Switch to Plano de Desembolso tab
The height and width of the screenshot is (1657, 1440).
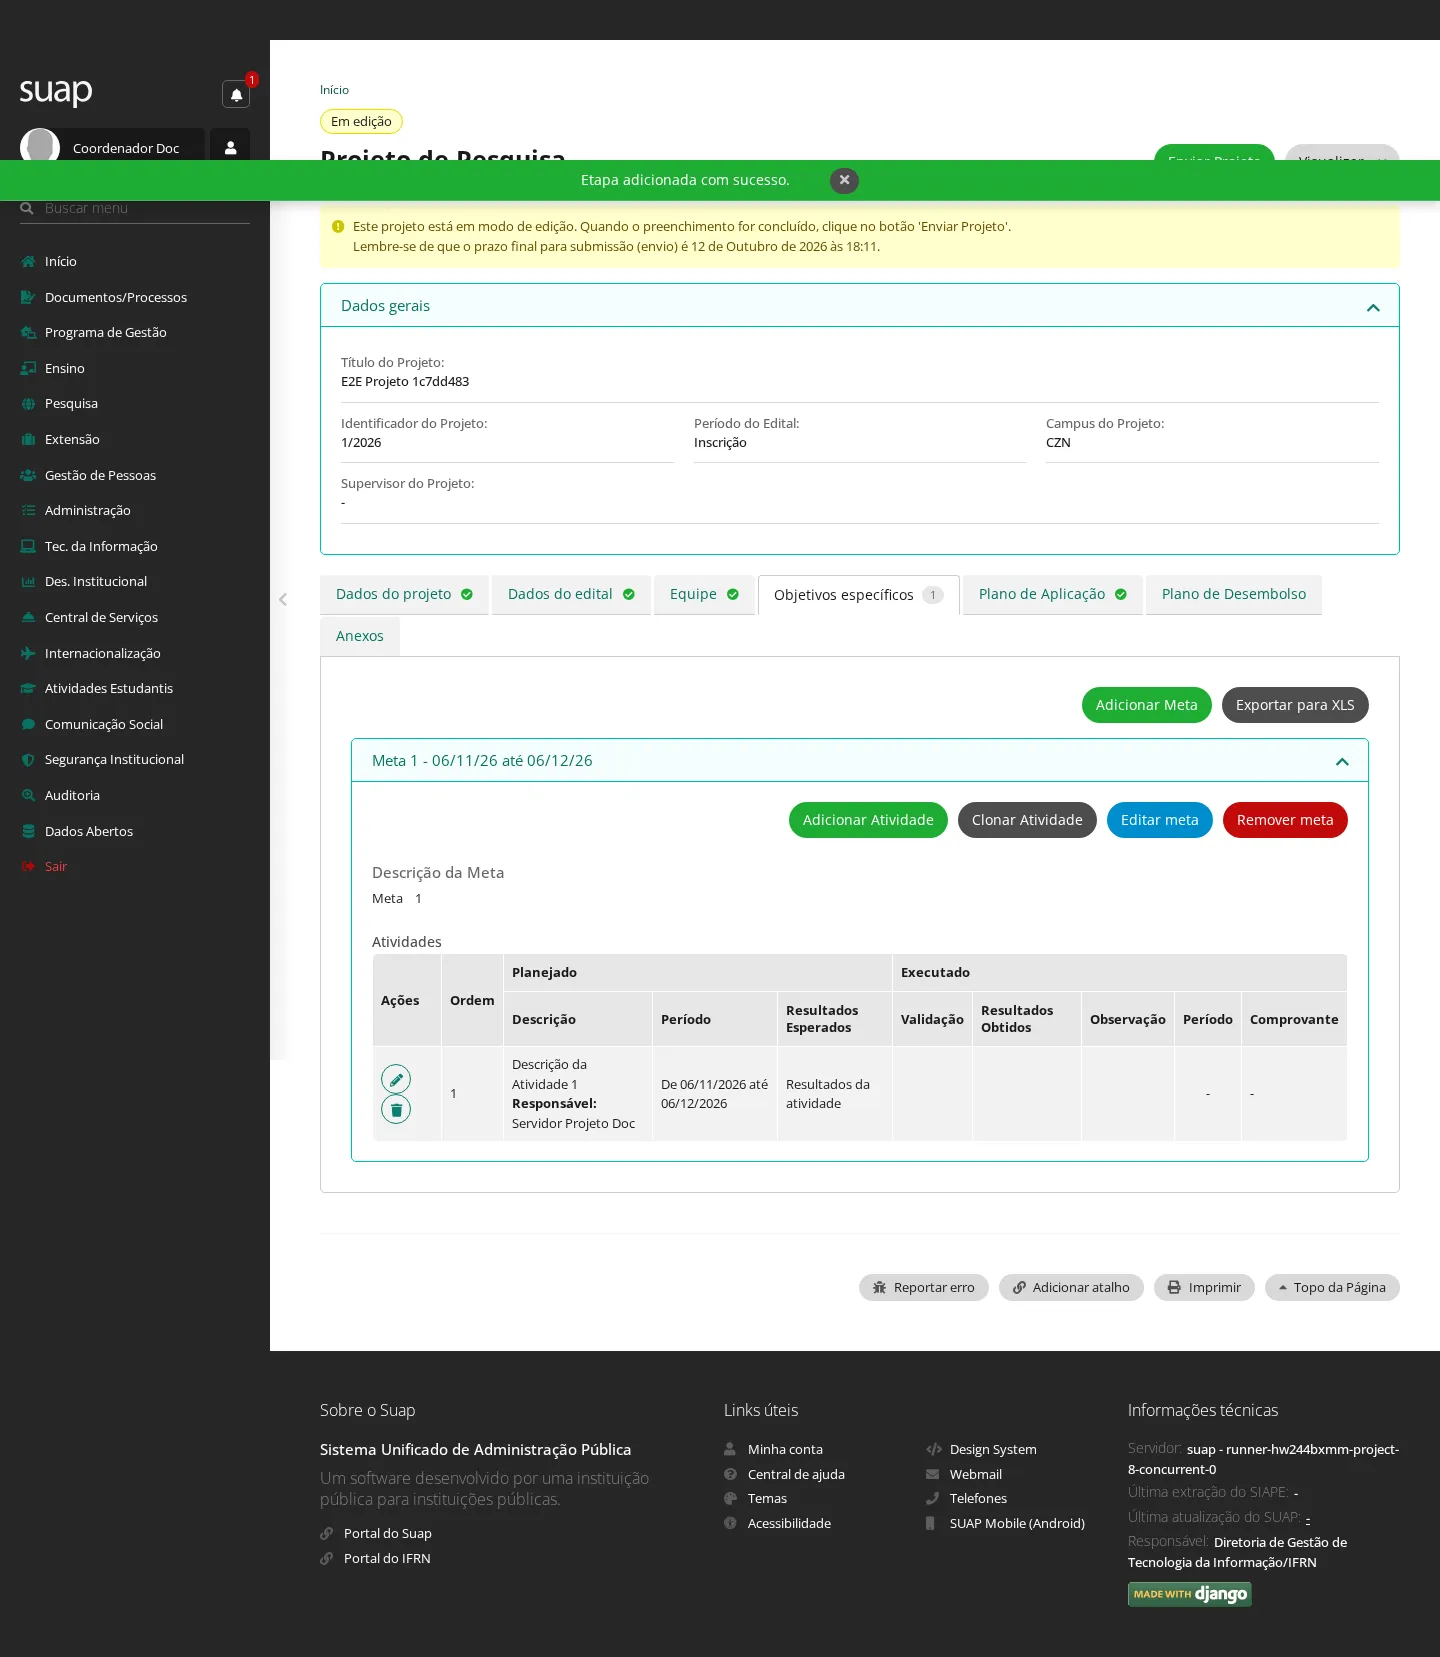pyautogui.click(x=1234, y=594)
